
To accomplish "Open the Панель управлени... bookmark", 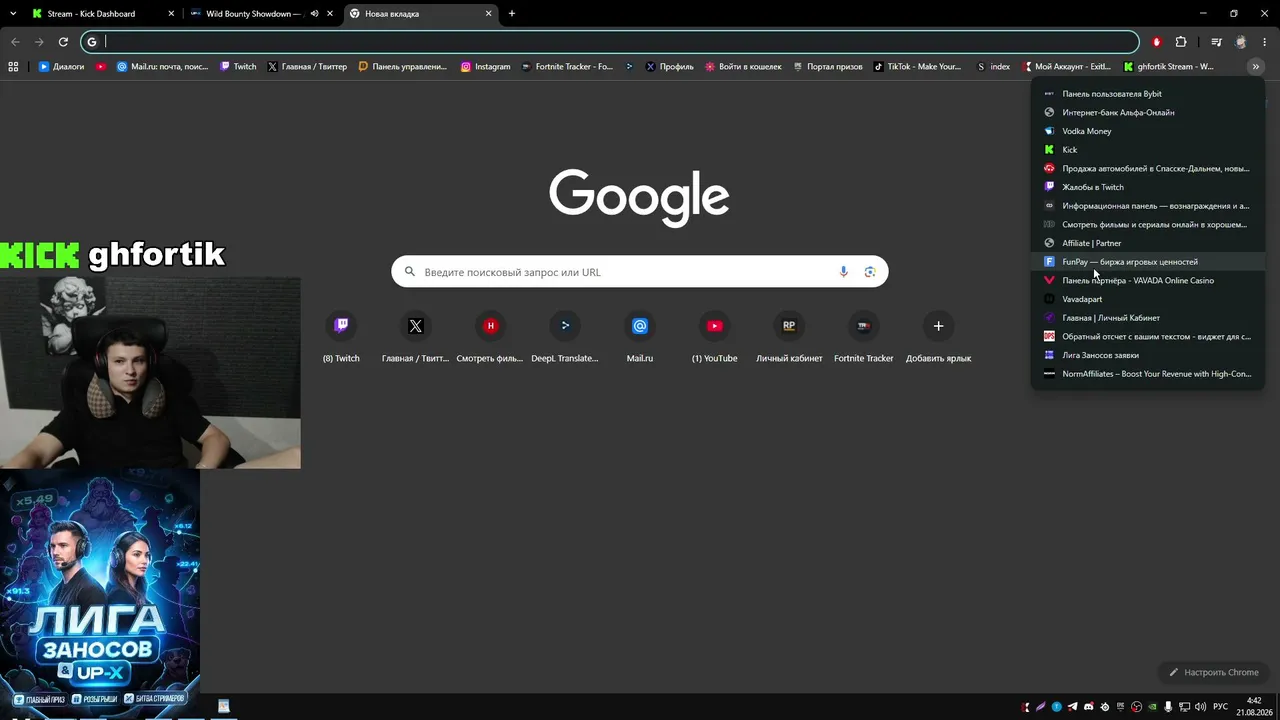I will point(402,67).
